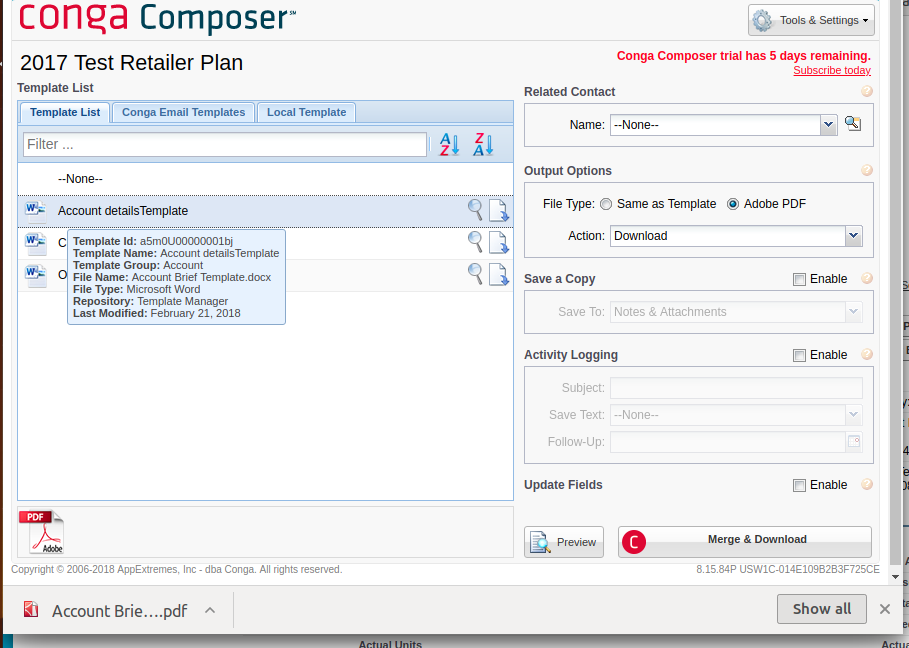Enable the Activity Logging checkbox

(799, 355)
